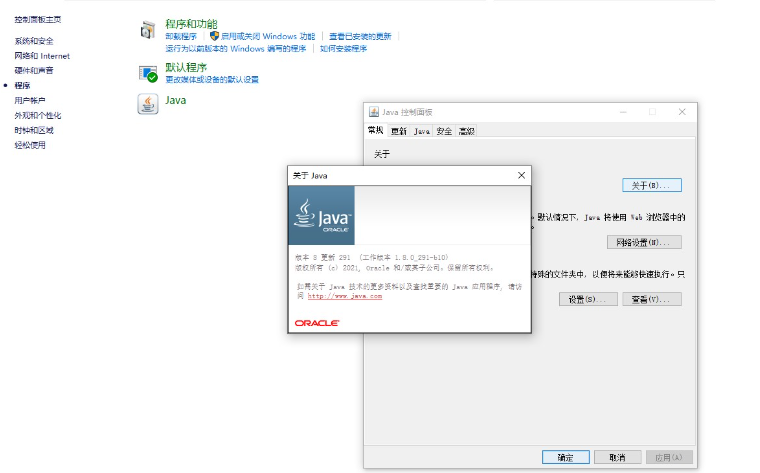This screenshot has width=760, height=473.
Task: Switch to the 更新 tab in Java 控制面板
Action: pos(399,131)
